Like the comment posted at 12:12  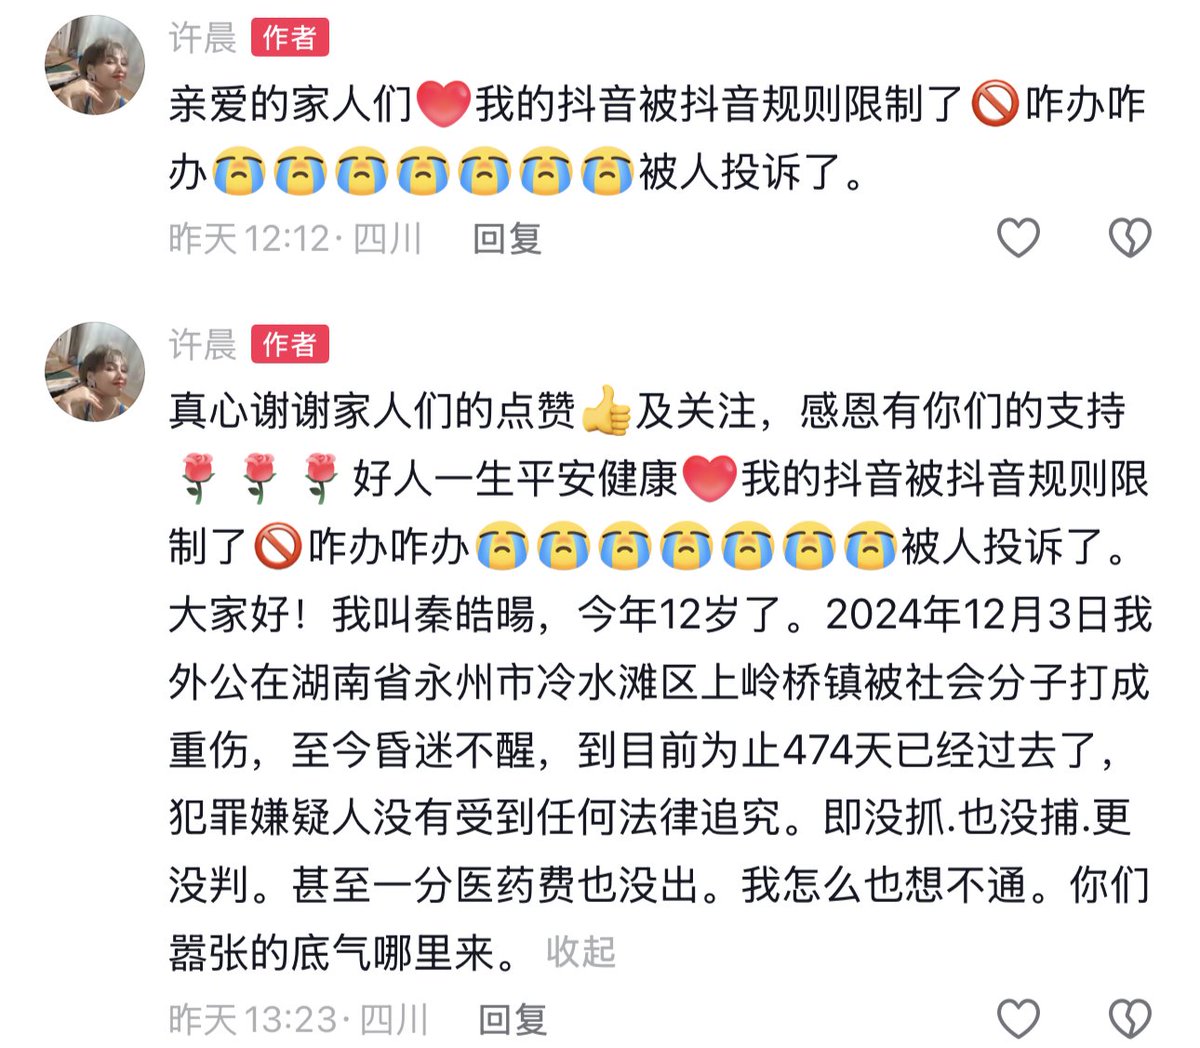(1019, 238)
